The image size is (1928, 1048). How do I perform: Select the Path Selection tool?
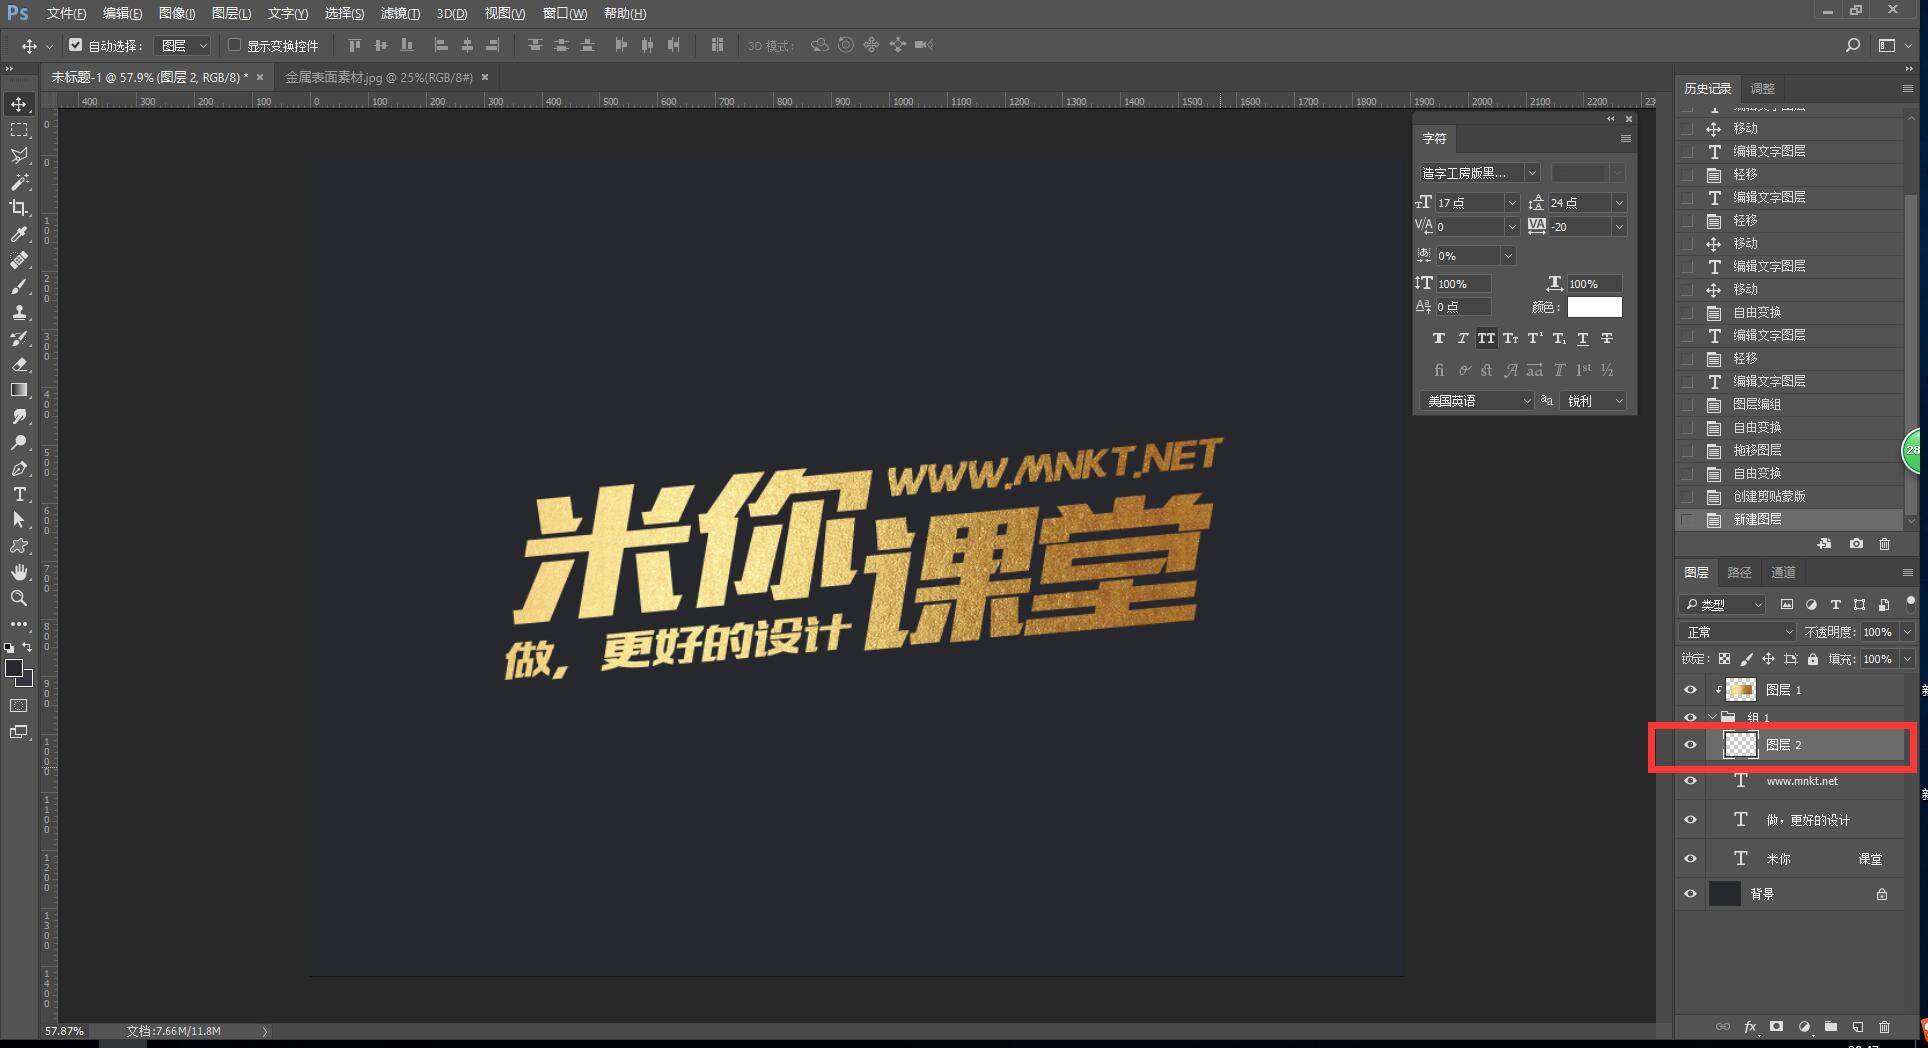click(19, 520)
